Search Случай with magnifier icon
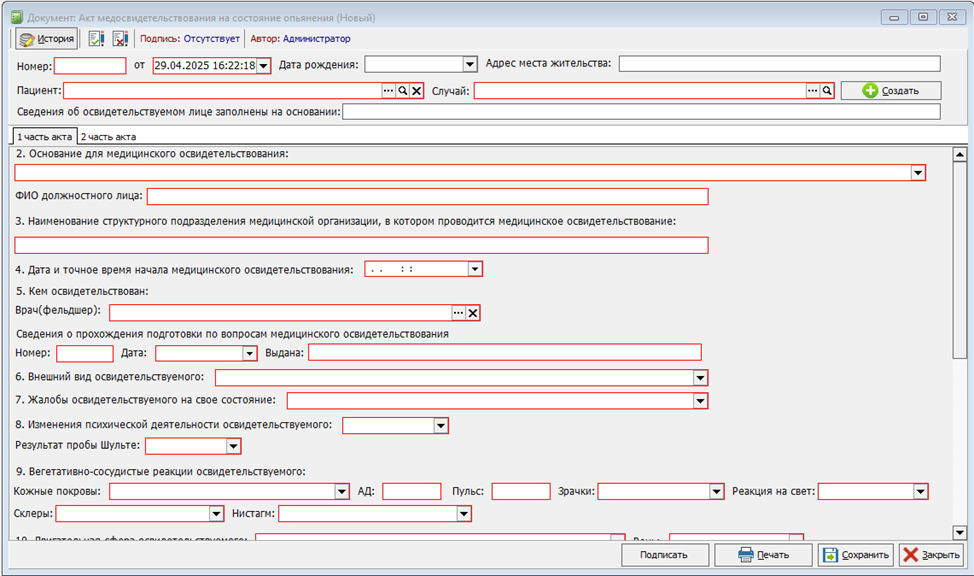Screen dimensions: 974x576 827,91
